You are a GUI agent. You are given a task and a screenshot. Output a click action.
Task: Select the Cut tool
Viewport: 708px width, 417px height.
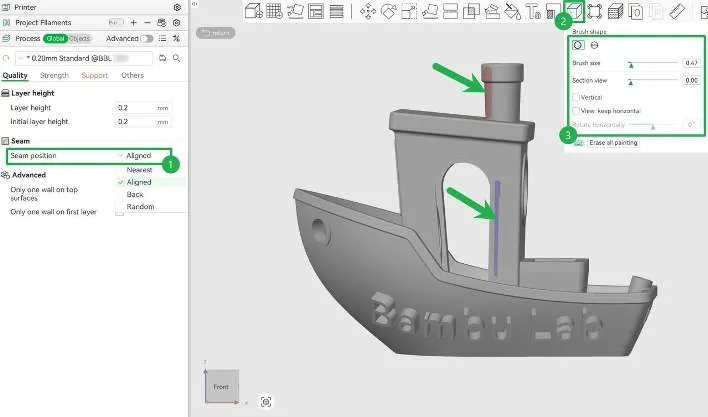tap(450, 11)
